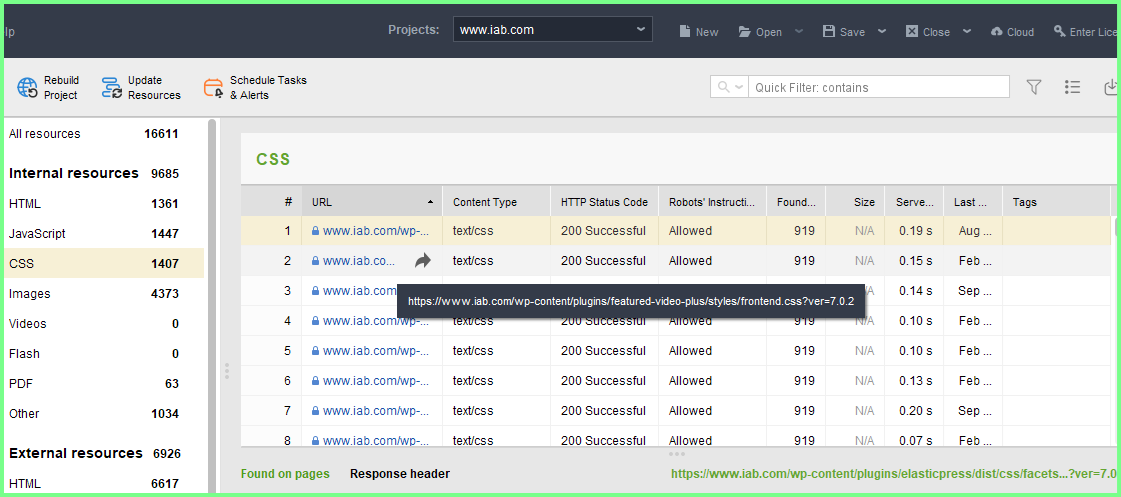
Task: Click the share arrow icon in row 2
Action: (423, 261)
